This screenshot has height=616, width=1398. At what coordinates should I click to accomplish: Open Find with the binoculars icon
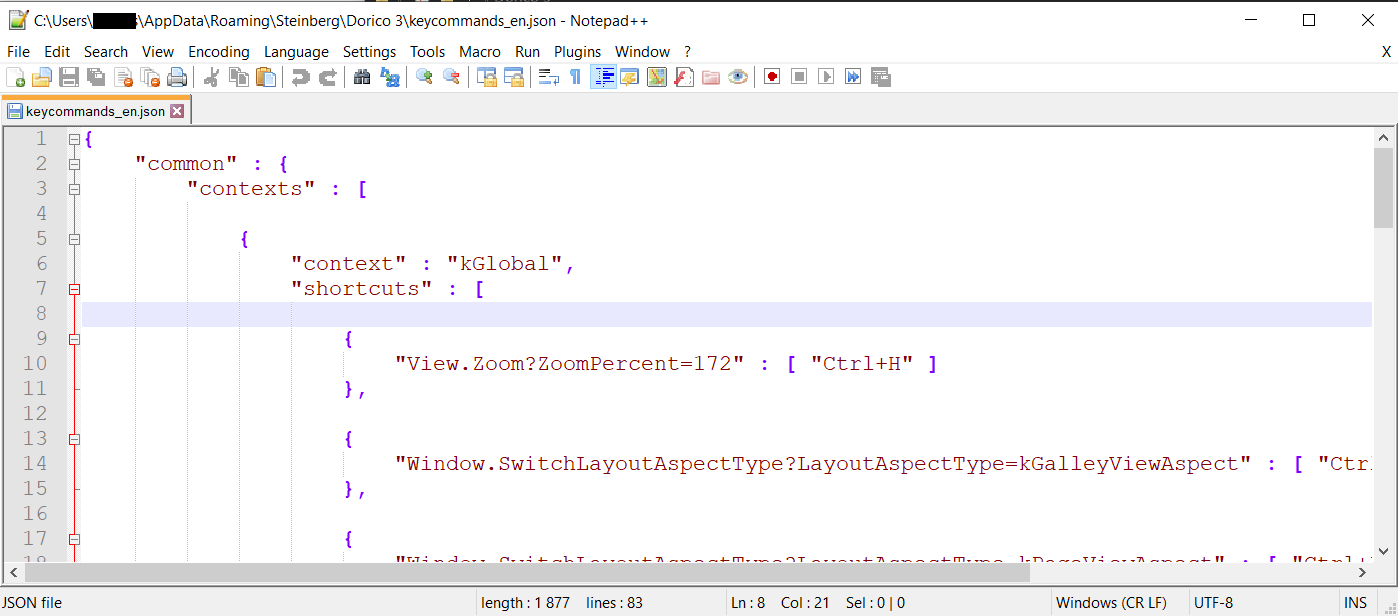pos(362,77)
